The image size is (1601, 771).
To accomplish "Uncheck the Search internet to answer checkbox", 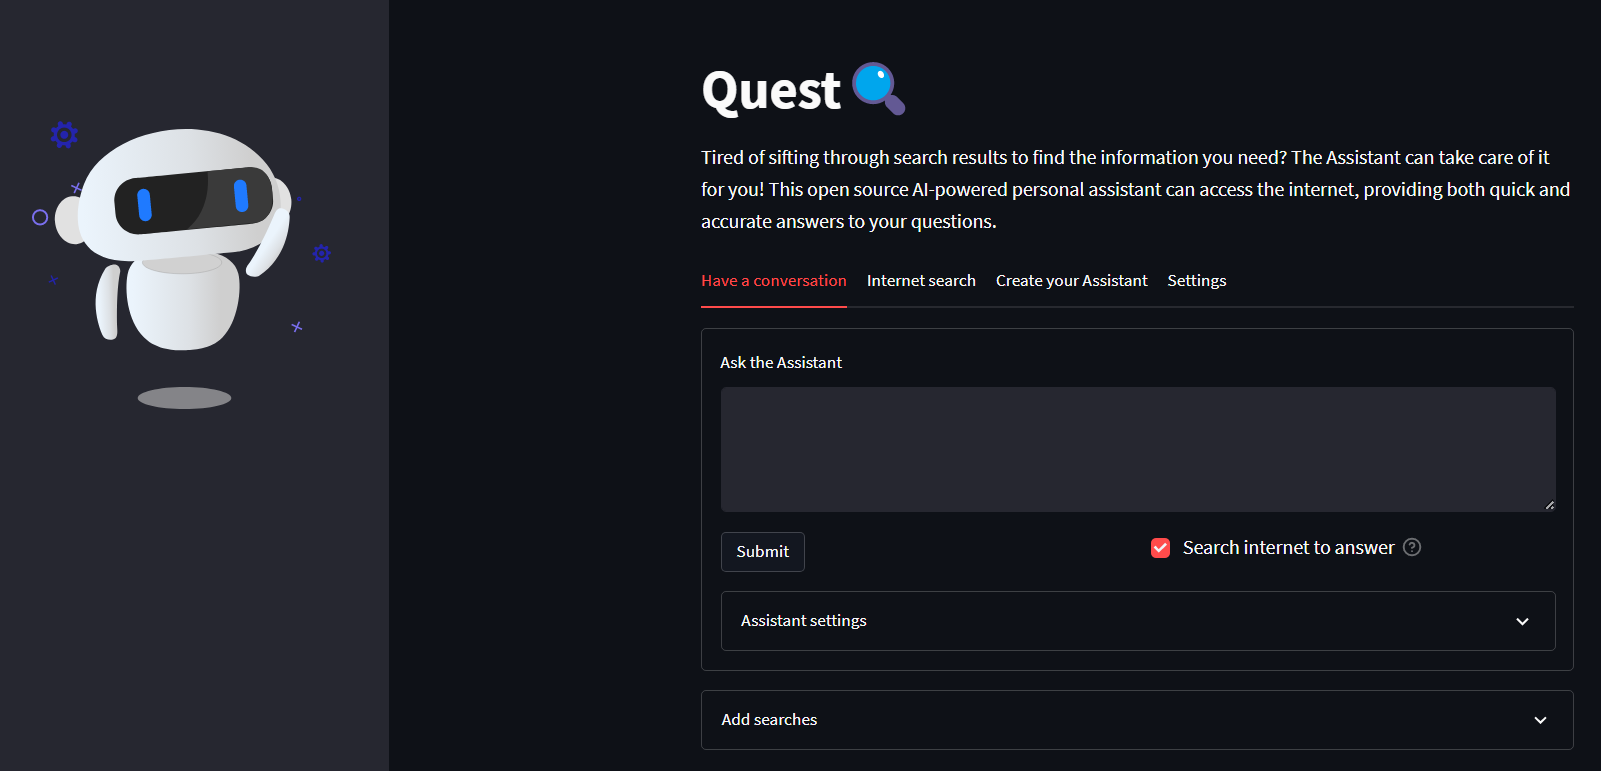I will click(x=1160, y=548).
